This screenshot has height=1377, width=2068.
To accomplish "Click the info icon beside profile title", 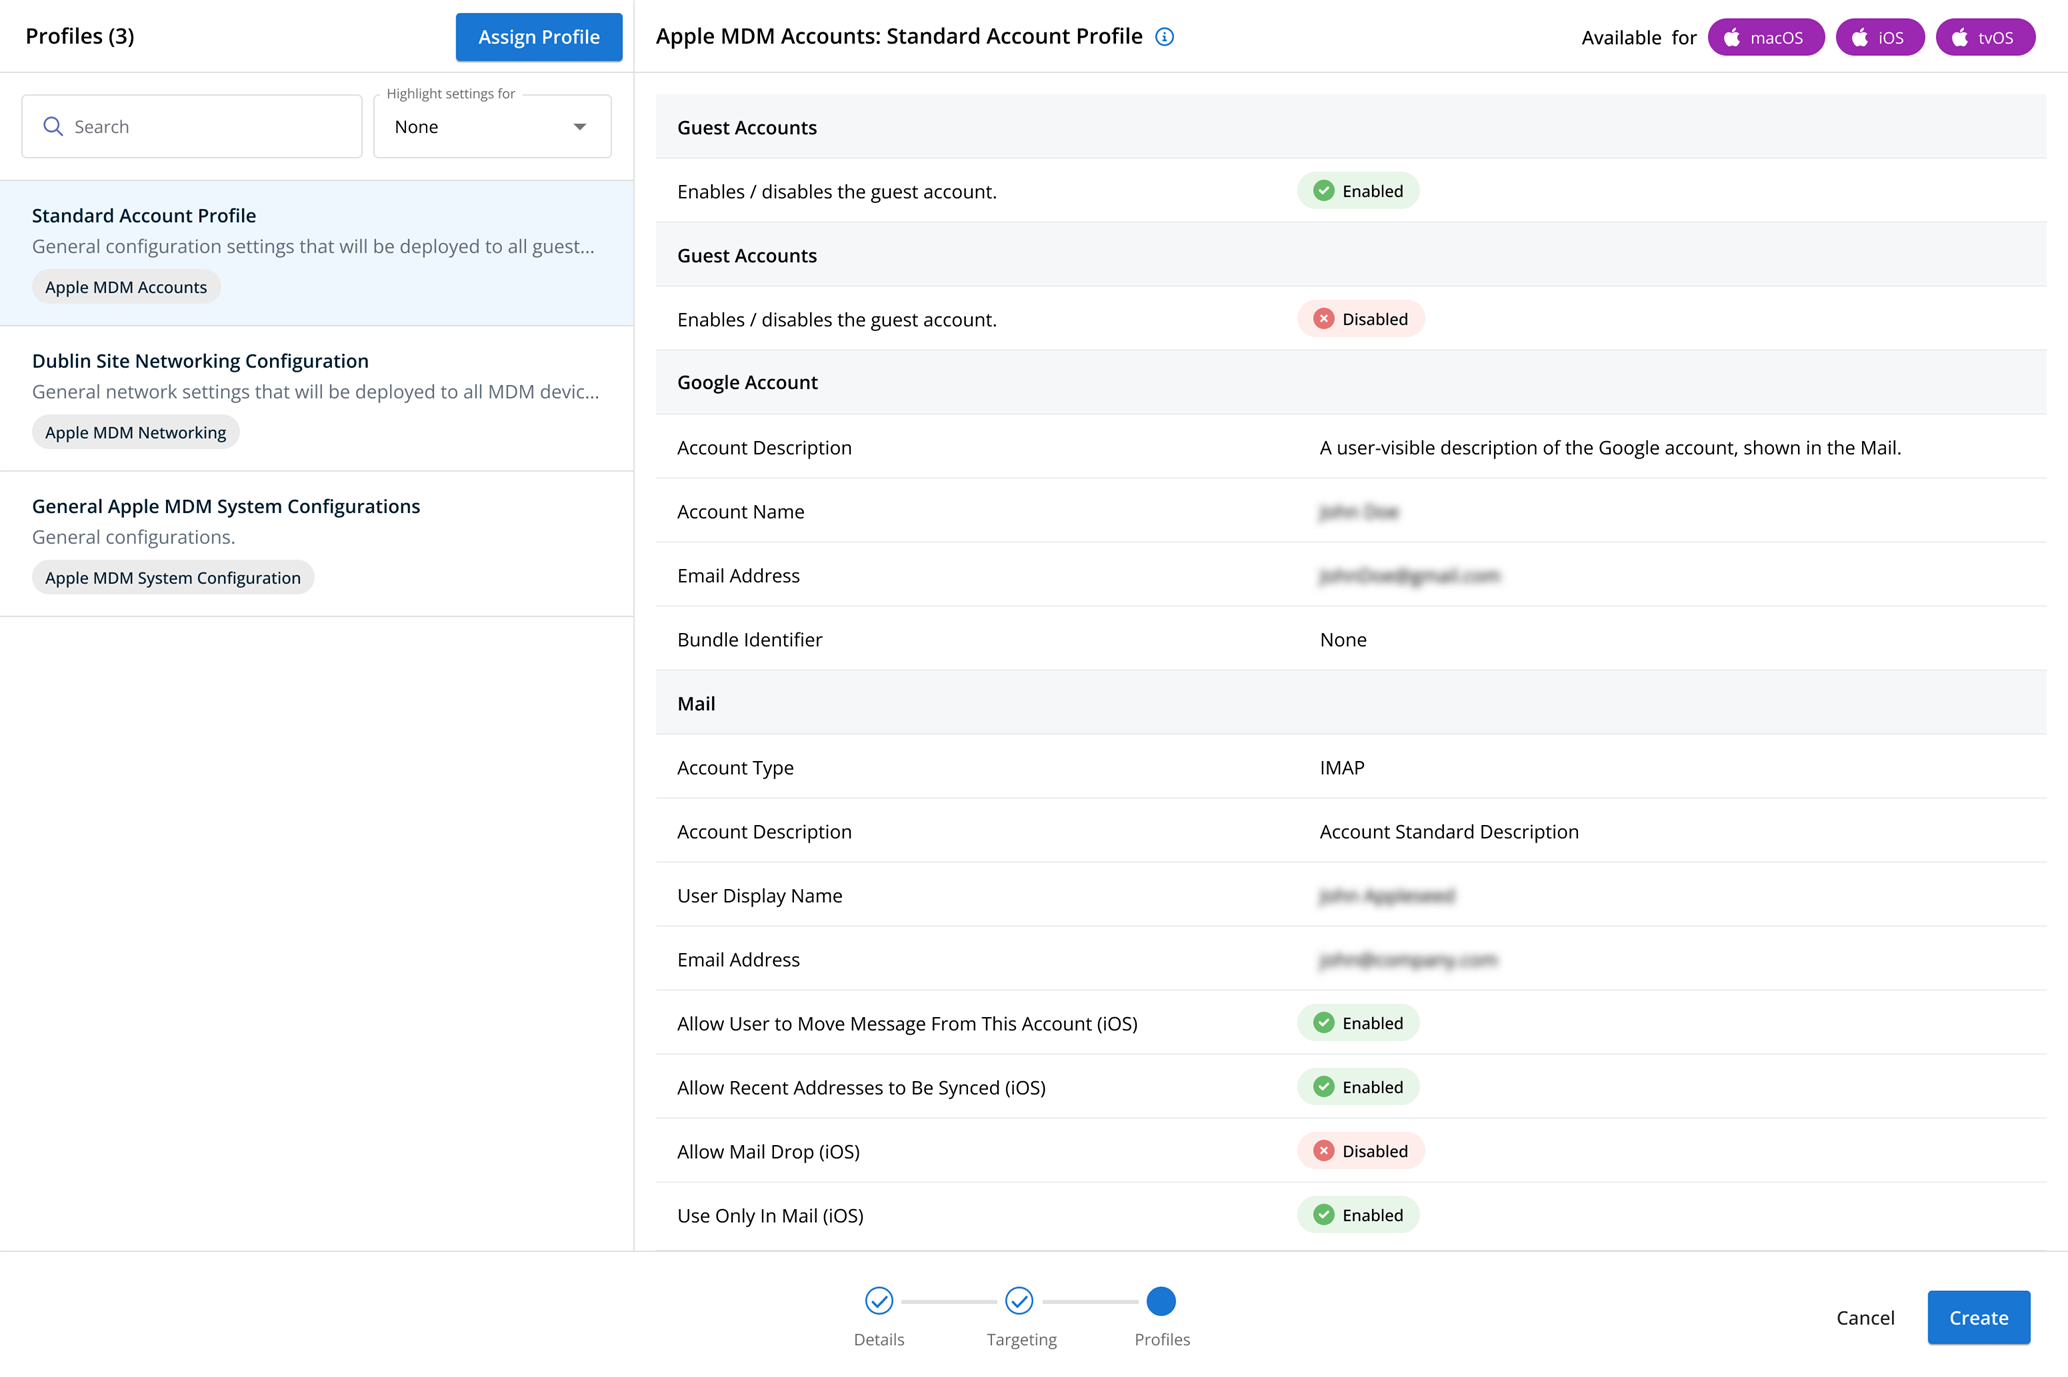I will [x=1164, y=37].
